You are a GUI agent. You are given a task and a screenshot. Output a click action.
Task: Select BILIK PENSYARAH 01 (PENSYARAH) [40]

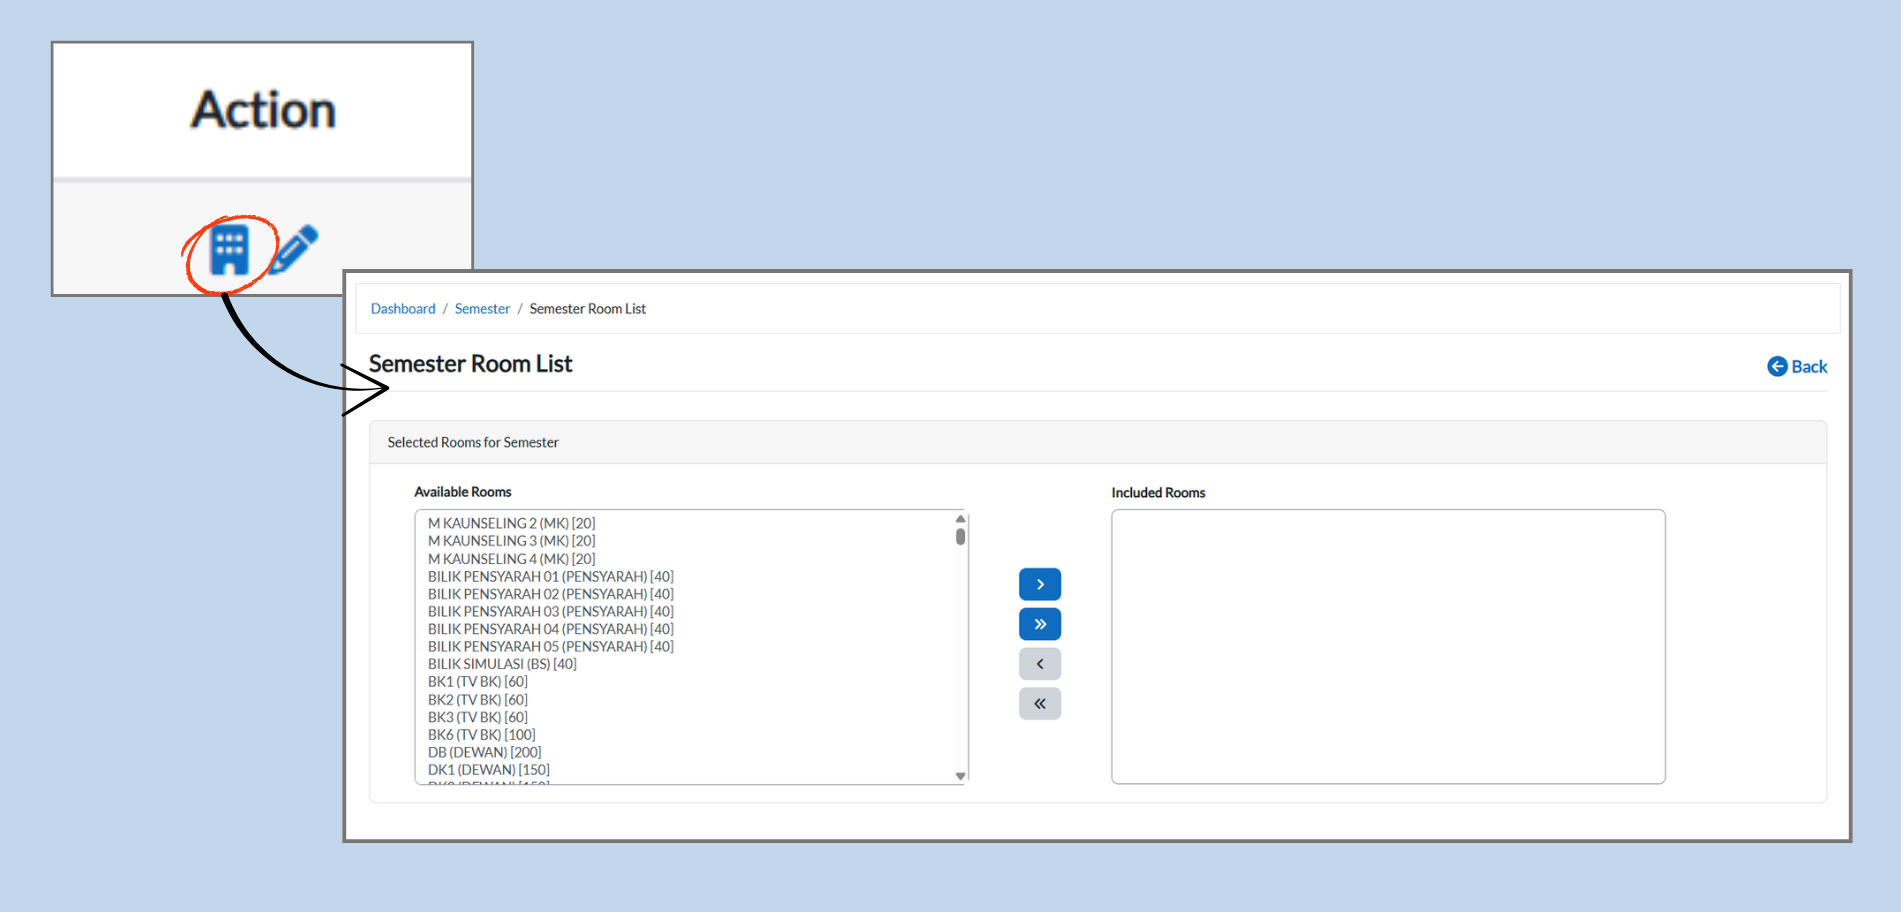(550, 576)
